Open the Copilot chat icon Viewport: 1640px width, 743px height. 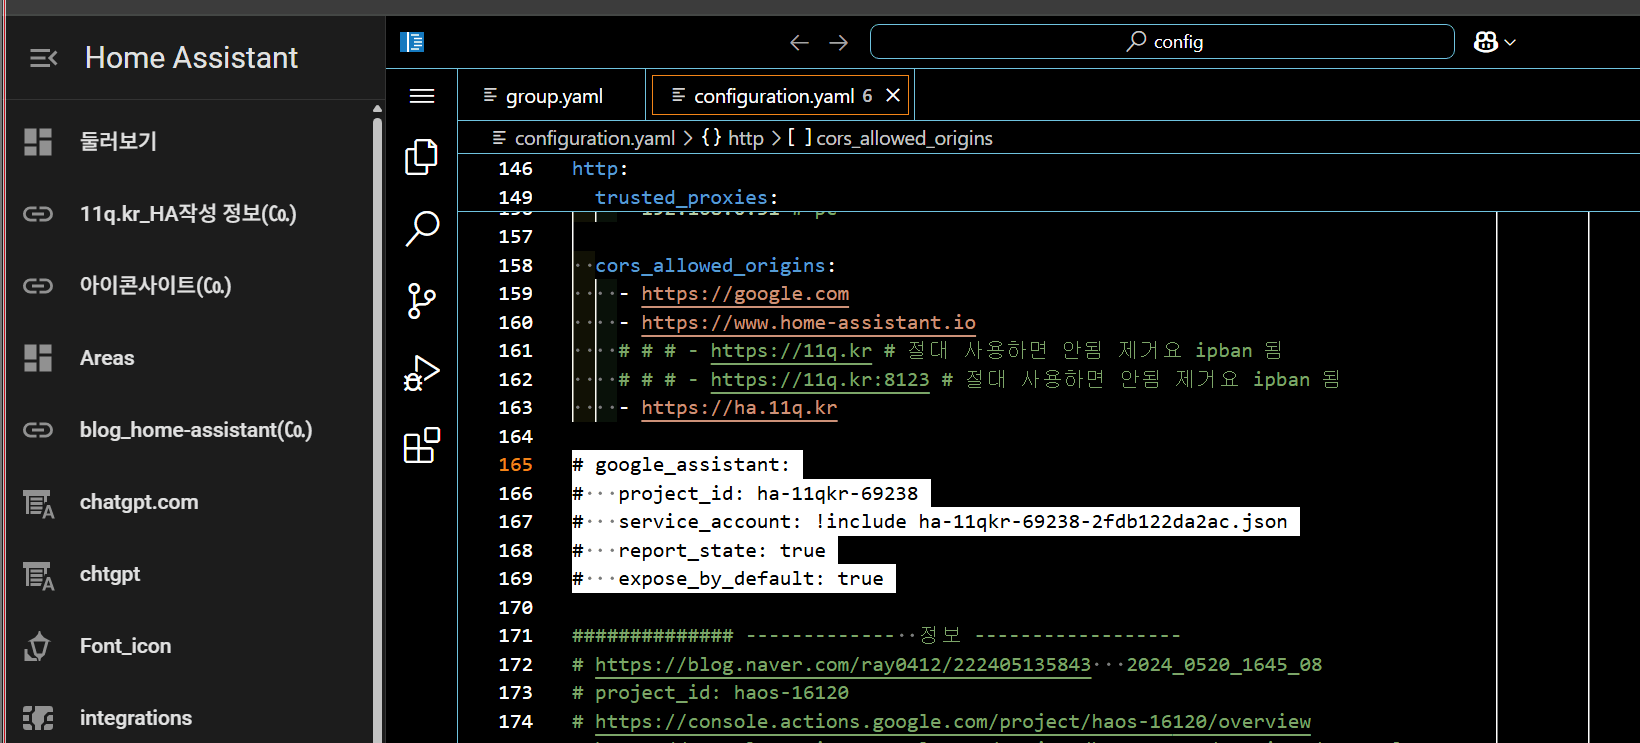point(1486,42)
